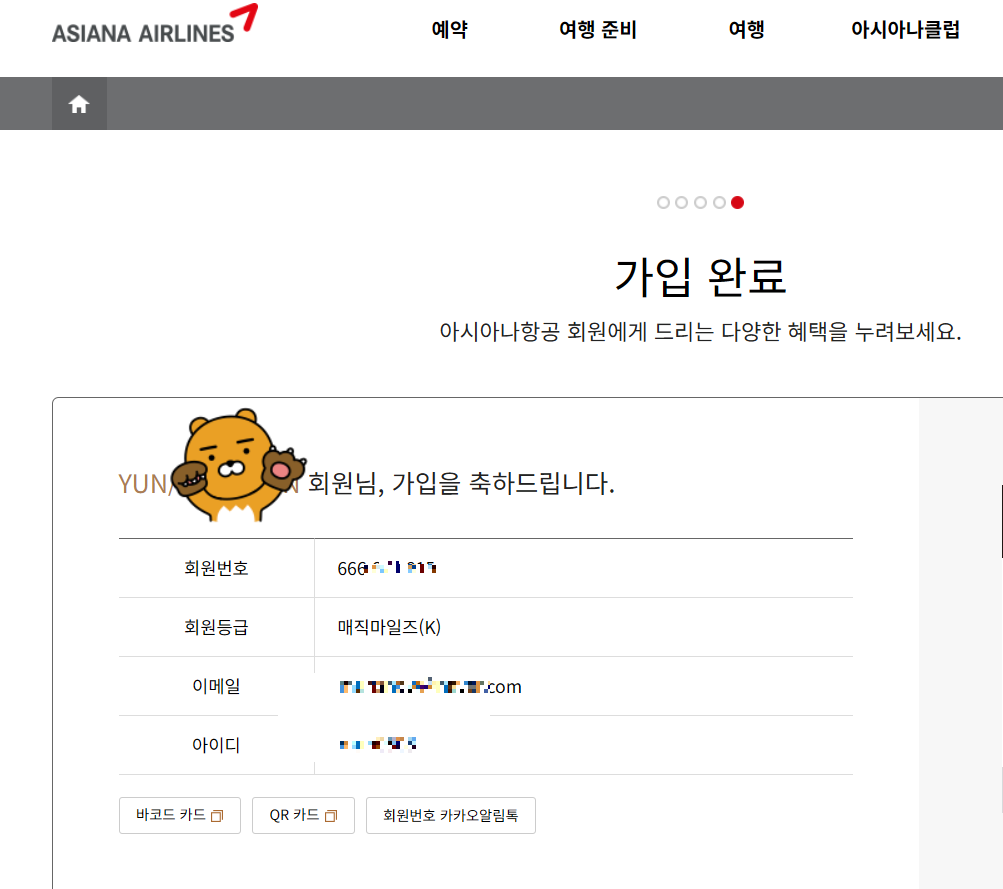Go to the home icon
The width and height of the screenshot is (1003, 889).
79,104
